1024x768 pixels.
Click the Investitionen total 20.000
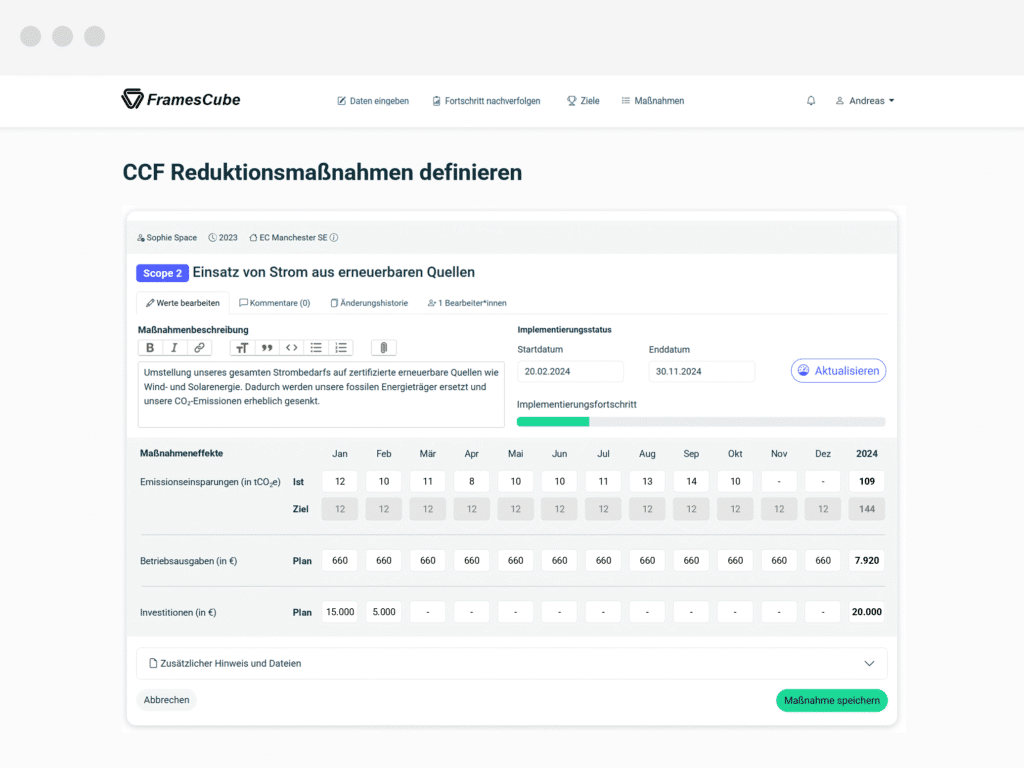pyautogui.click(x=867, y=612)
